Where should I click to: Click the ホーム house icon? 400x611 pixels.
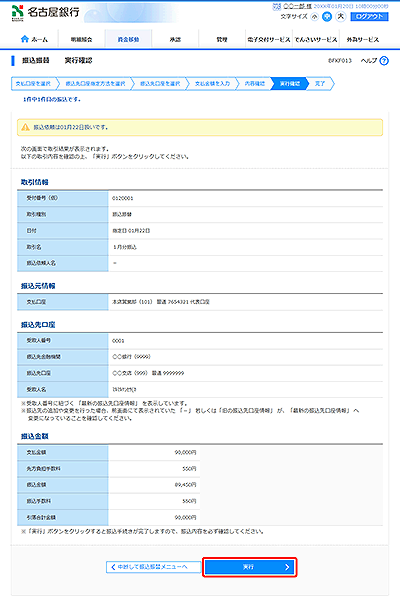click(25, 39)
